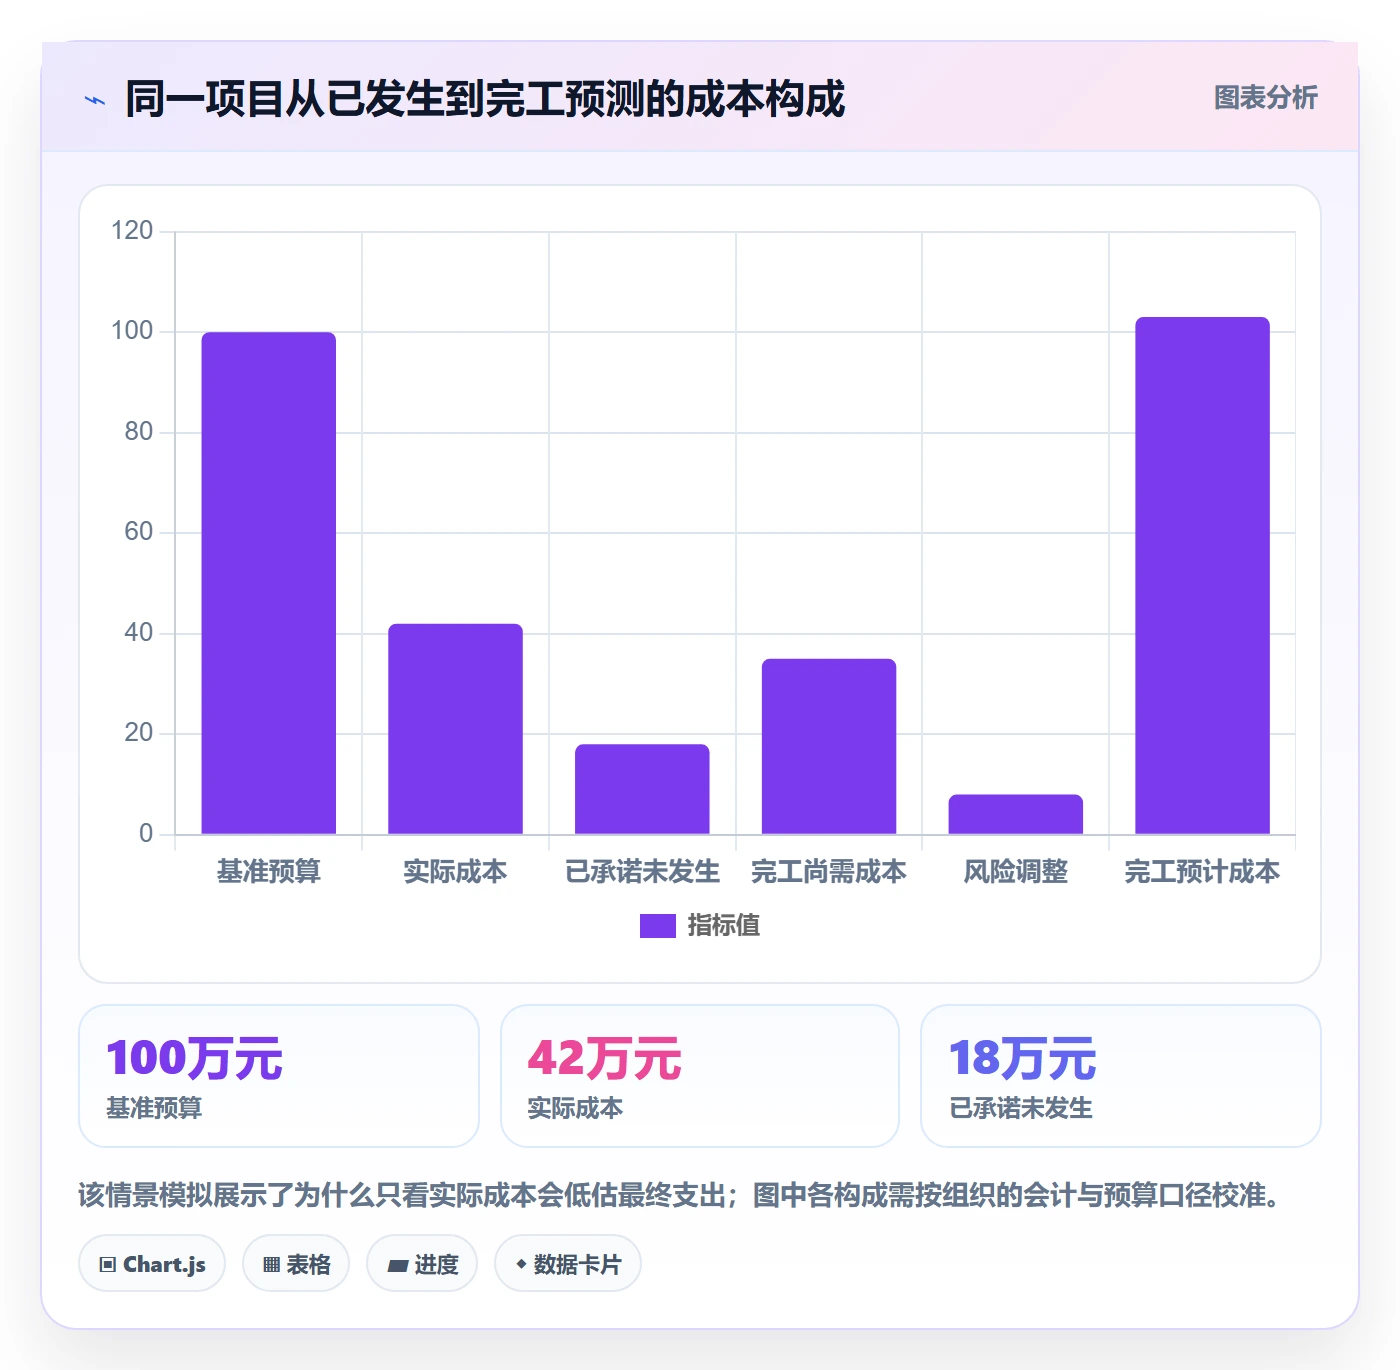
Task: Select the 完工尚需成本 bar
Action: pyautogui.click(x=829, y=746)
